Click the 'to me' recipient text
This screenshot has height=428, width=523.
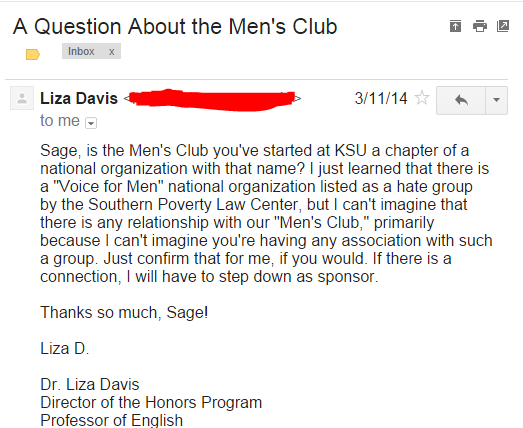(x=60, y=121)
